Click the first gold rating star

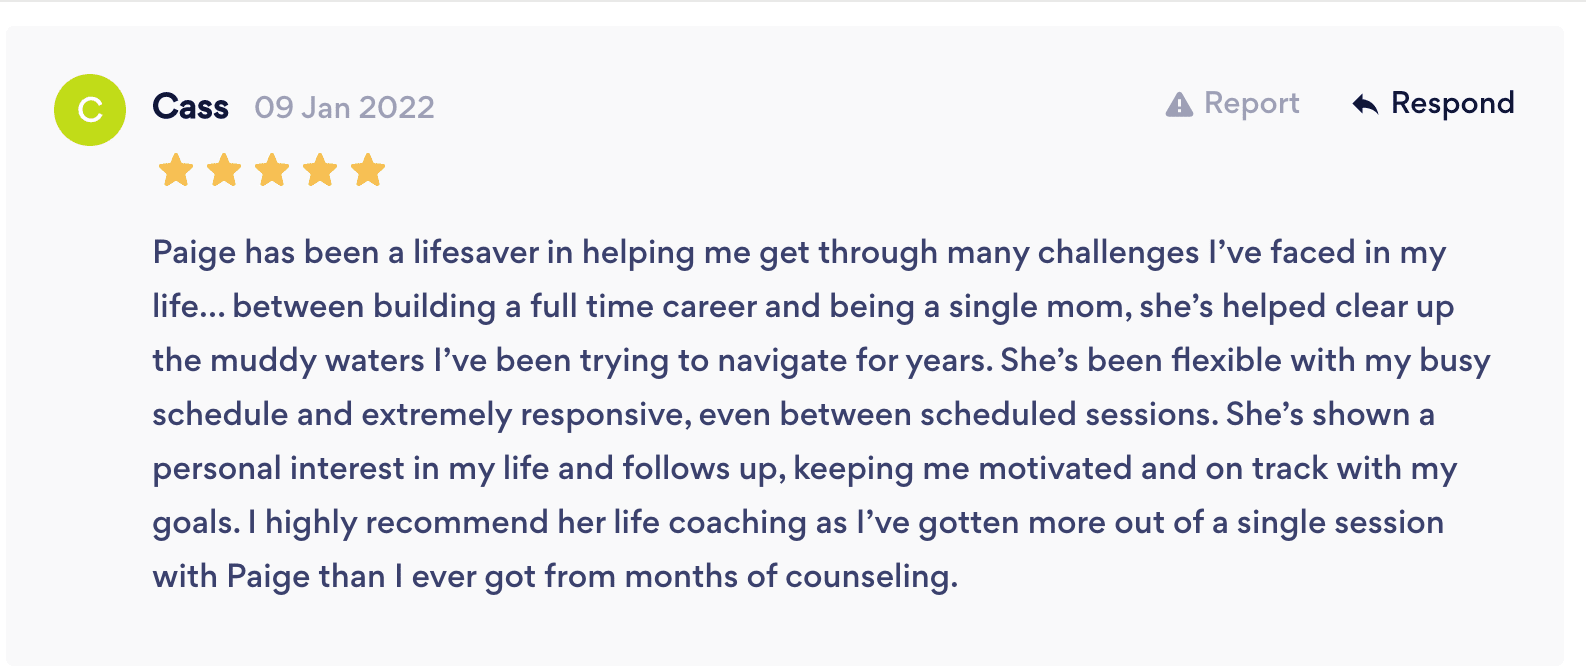(x=176, y=170)
